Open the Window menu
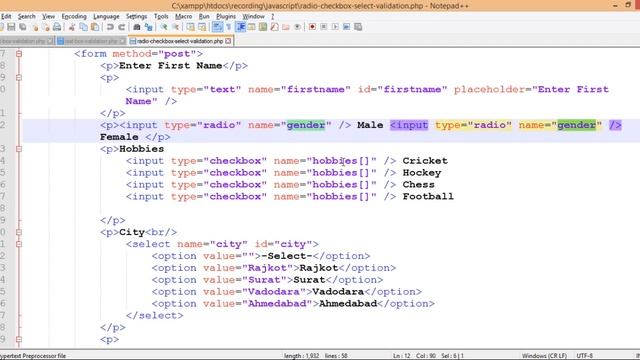This screenshot has width=640, height=360. (253, 16)
